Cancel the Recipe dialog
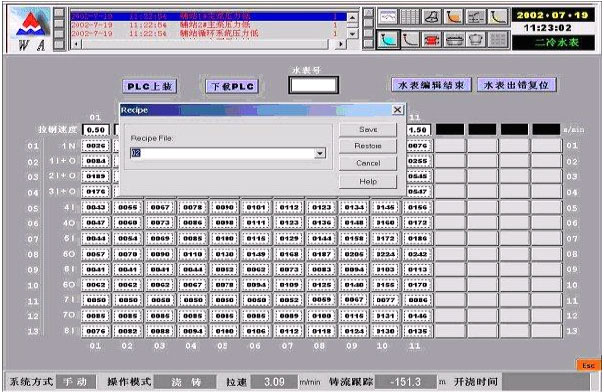604x392 pixels. pyautogui.click(x=368, y=163)
